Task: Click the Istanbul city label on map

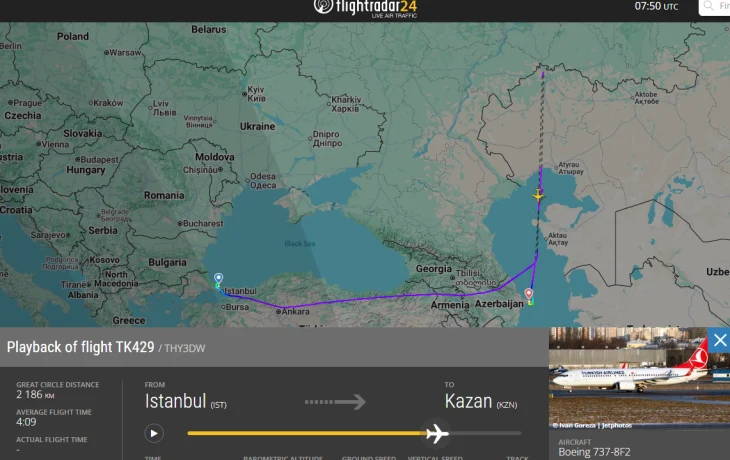Action: [x=240, y=291]
